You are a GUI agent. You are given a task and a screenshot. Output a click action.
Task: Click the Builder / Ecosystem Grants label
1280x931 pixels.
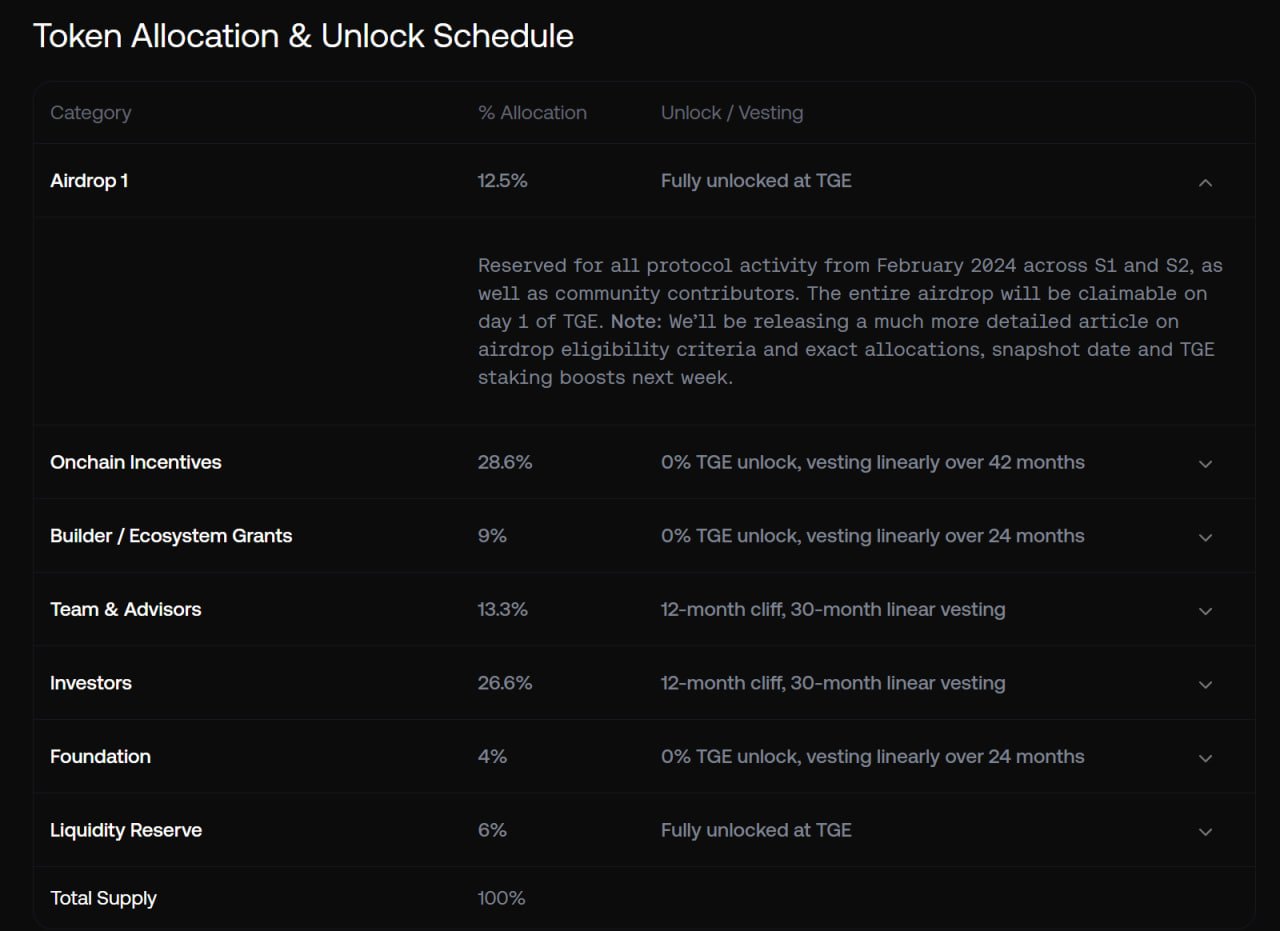pyautogui.click(x=171, y=536)
